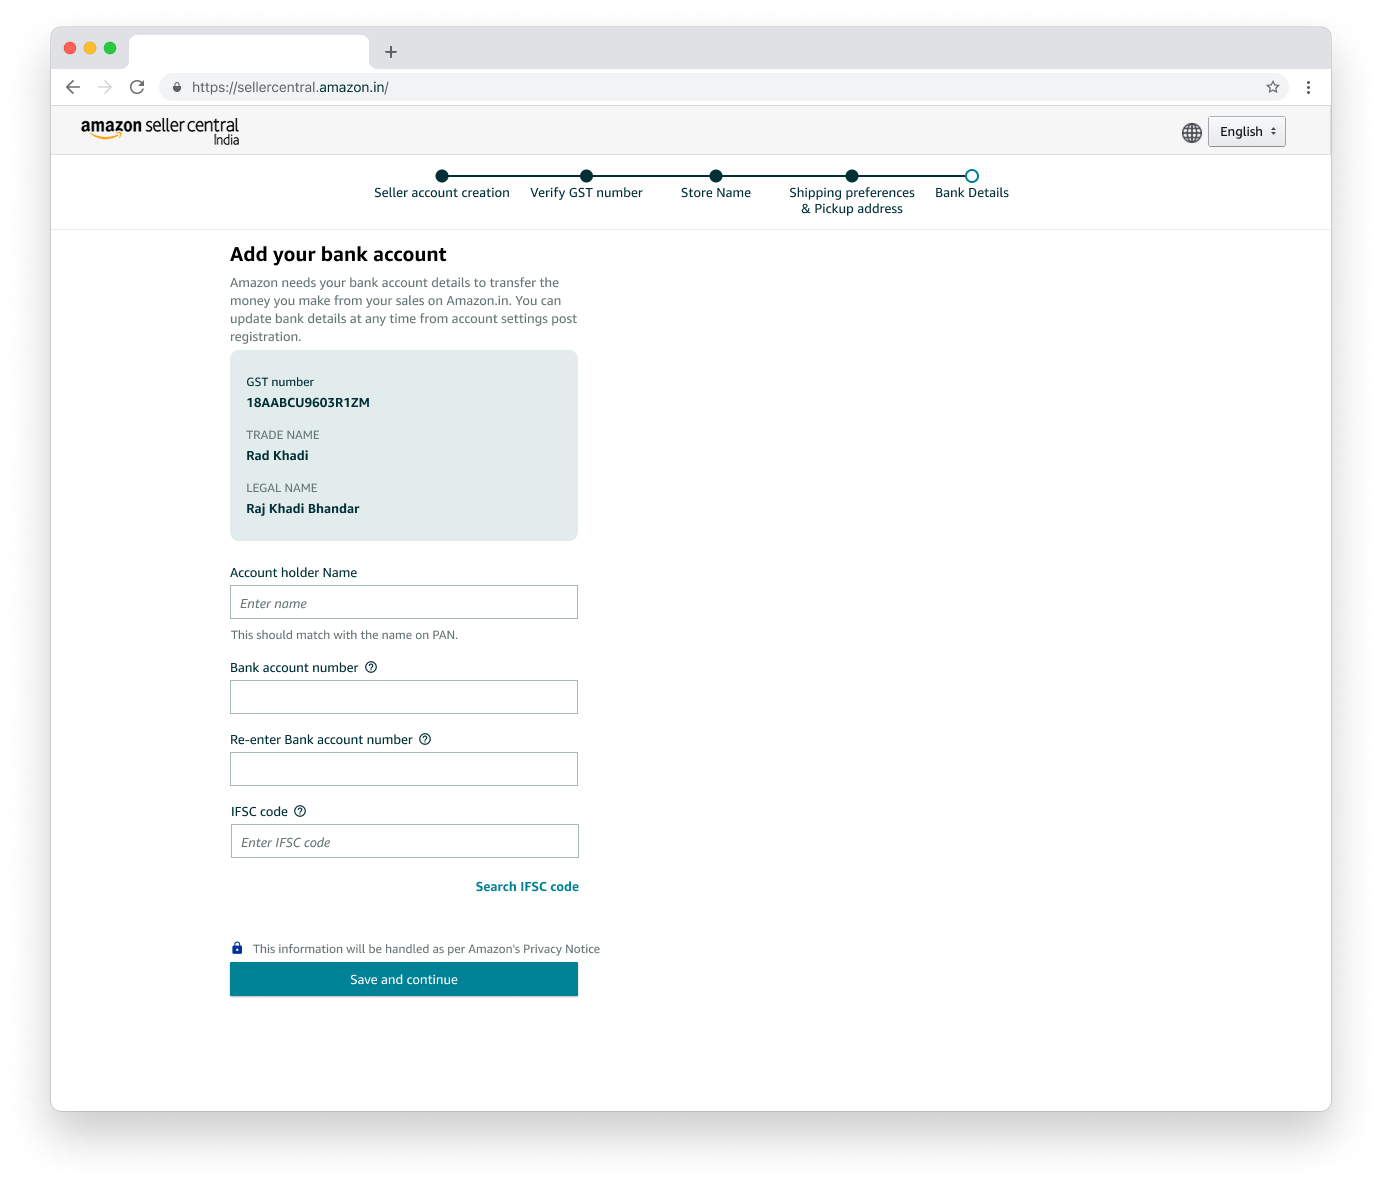Show help for Re-enter Bank account number

point(425,739)
